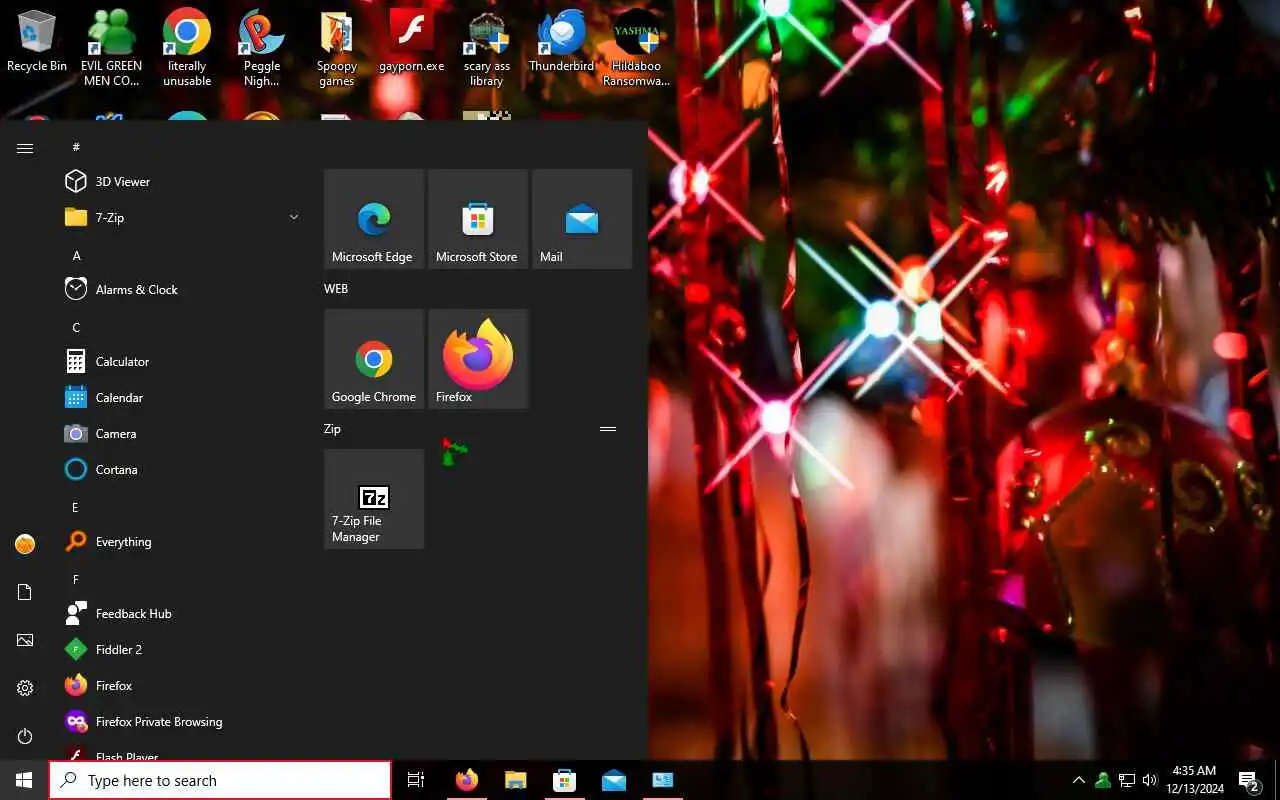
Task: Open the user account menu in Start sidebar
Action: (25, 544)
